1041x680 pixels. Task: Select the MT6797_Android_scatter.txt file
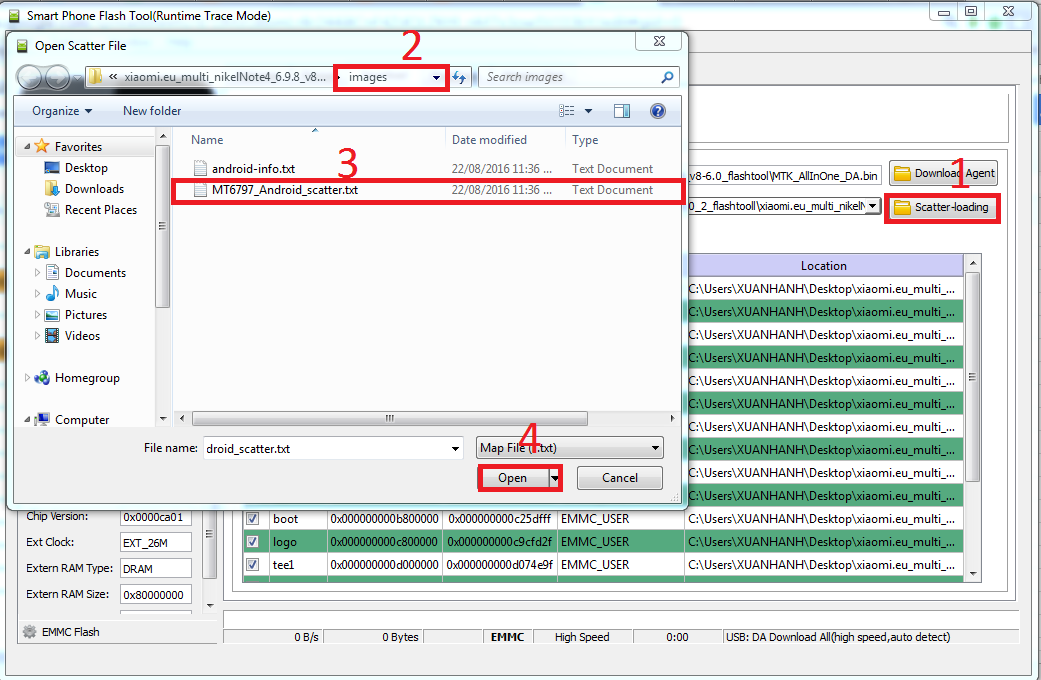point(285,190)
